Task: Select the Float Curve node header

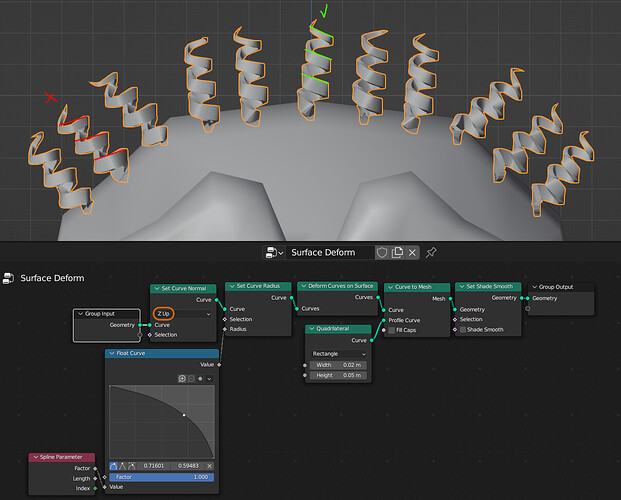Action: (162, 353)
